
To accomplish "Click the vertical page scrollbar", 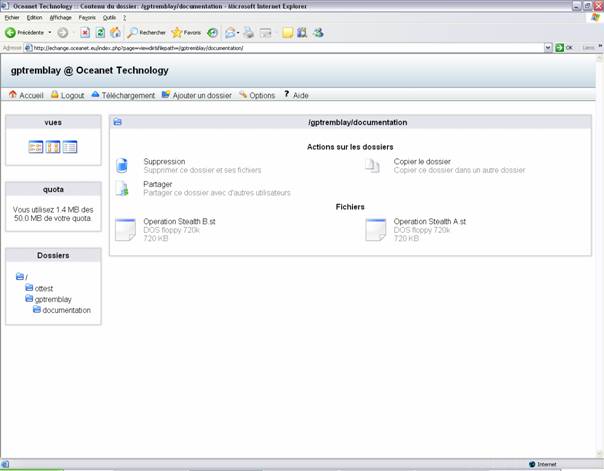I will coord(600,256).
